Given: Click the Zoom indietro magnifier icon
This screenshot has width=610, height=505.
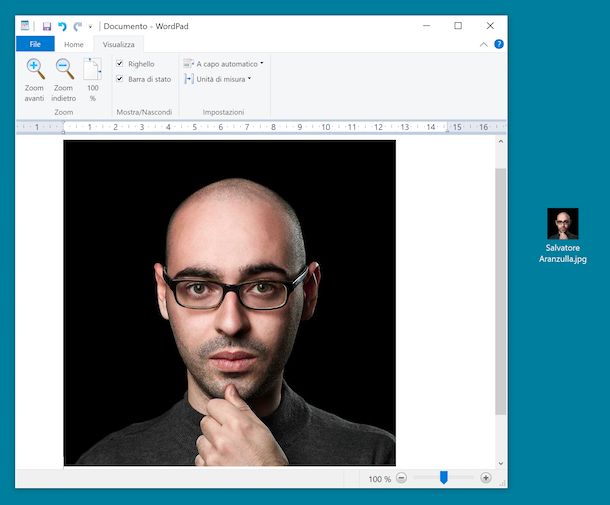Looking at the screenshot, I should pos(64,69).
